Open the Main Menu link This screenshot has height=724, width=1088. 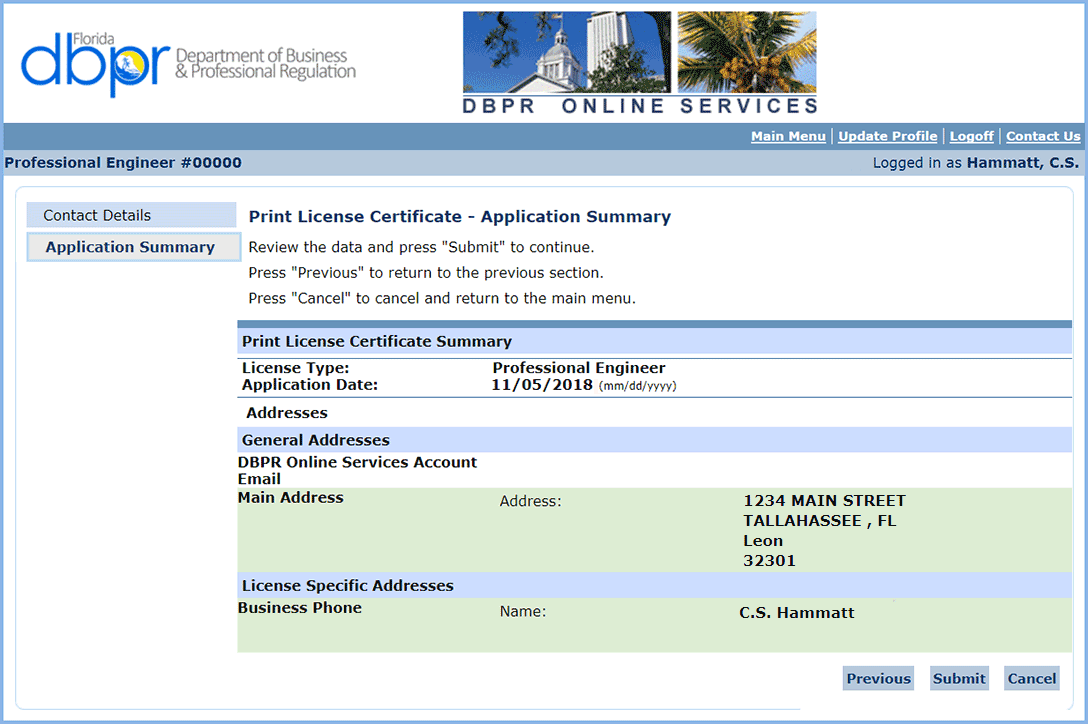788,136
